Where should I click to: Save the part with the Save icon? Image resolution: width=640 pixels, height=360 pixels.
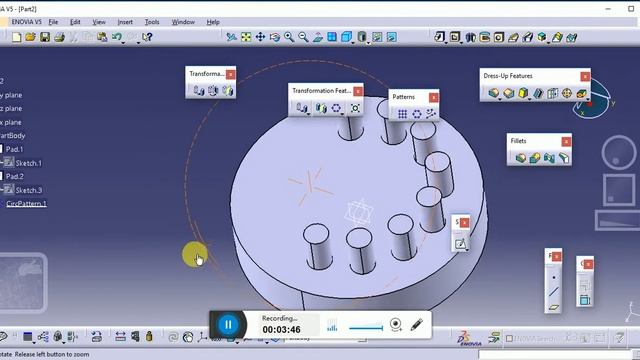click(x=44, y=37)
